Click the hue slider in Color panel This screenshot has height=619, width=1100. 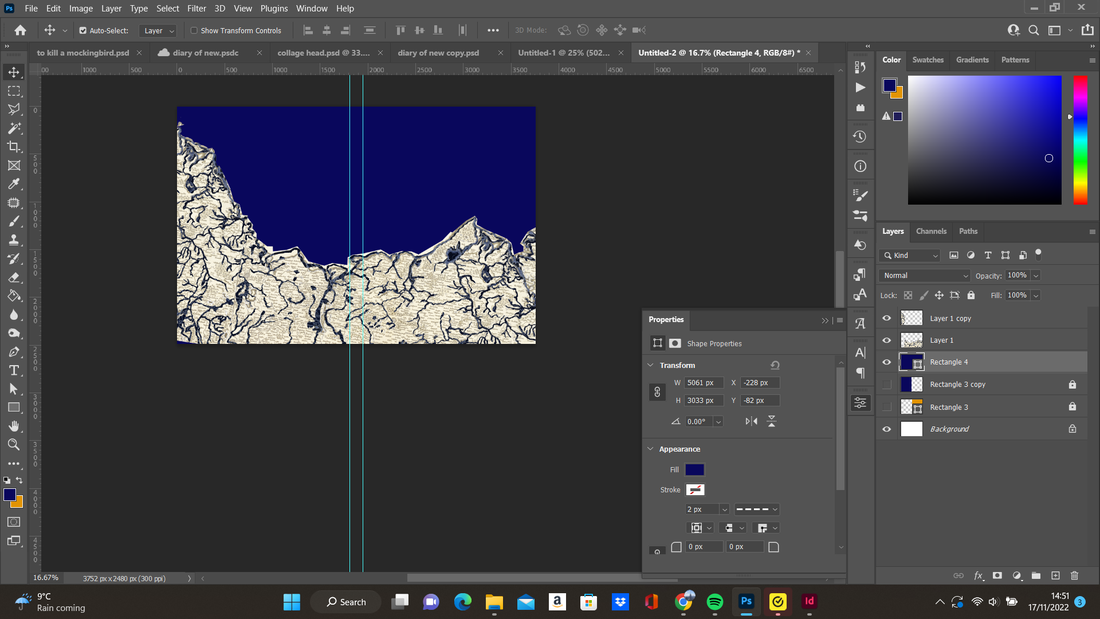click(x=1080, y=140)
